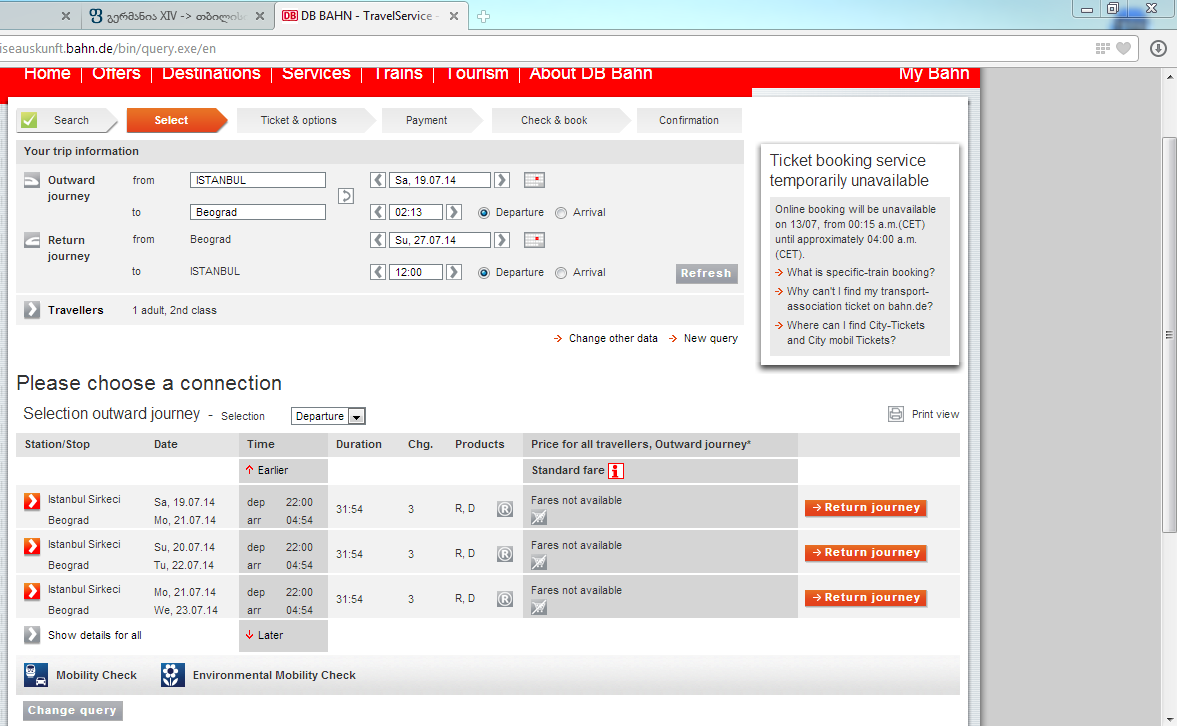The width and height of the screenshot is (1177, 726).
Task: Increase outward departure time 02:13
Action: (x=453, y=212)
